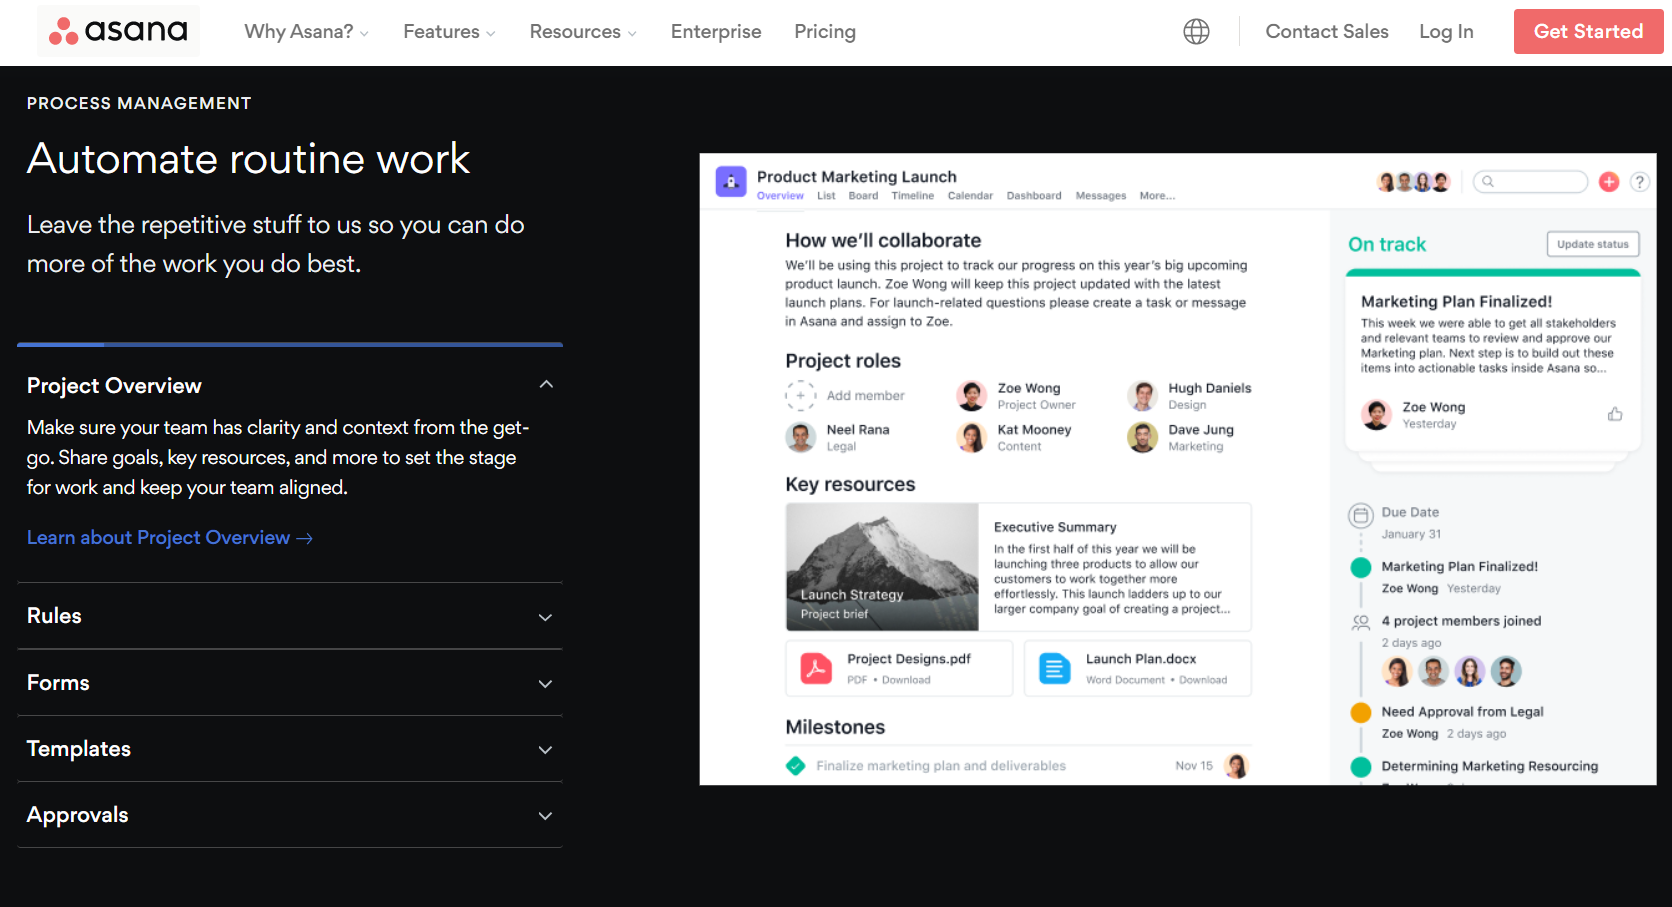Expand the Features menu
The height and width of the screenshot is (907, 1672).
click(449, 32)
